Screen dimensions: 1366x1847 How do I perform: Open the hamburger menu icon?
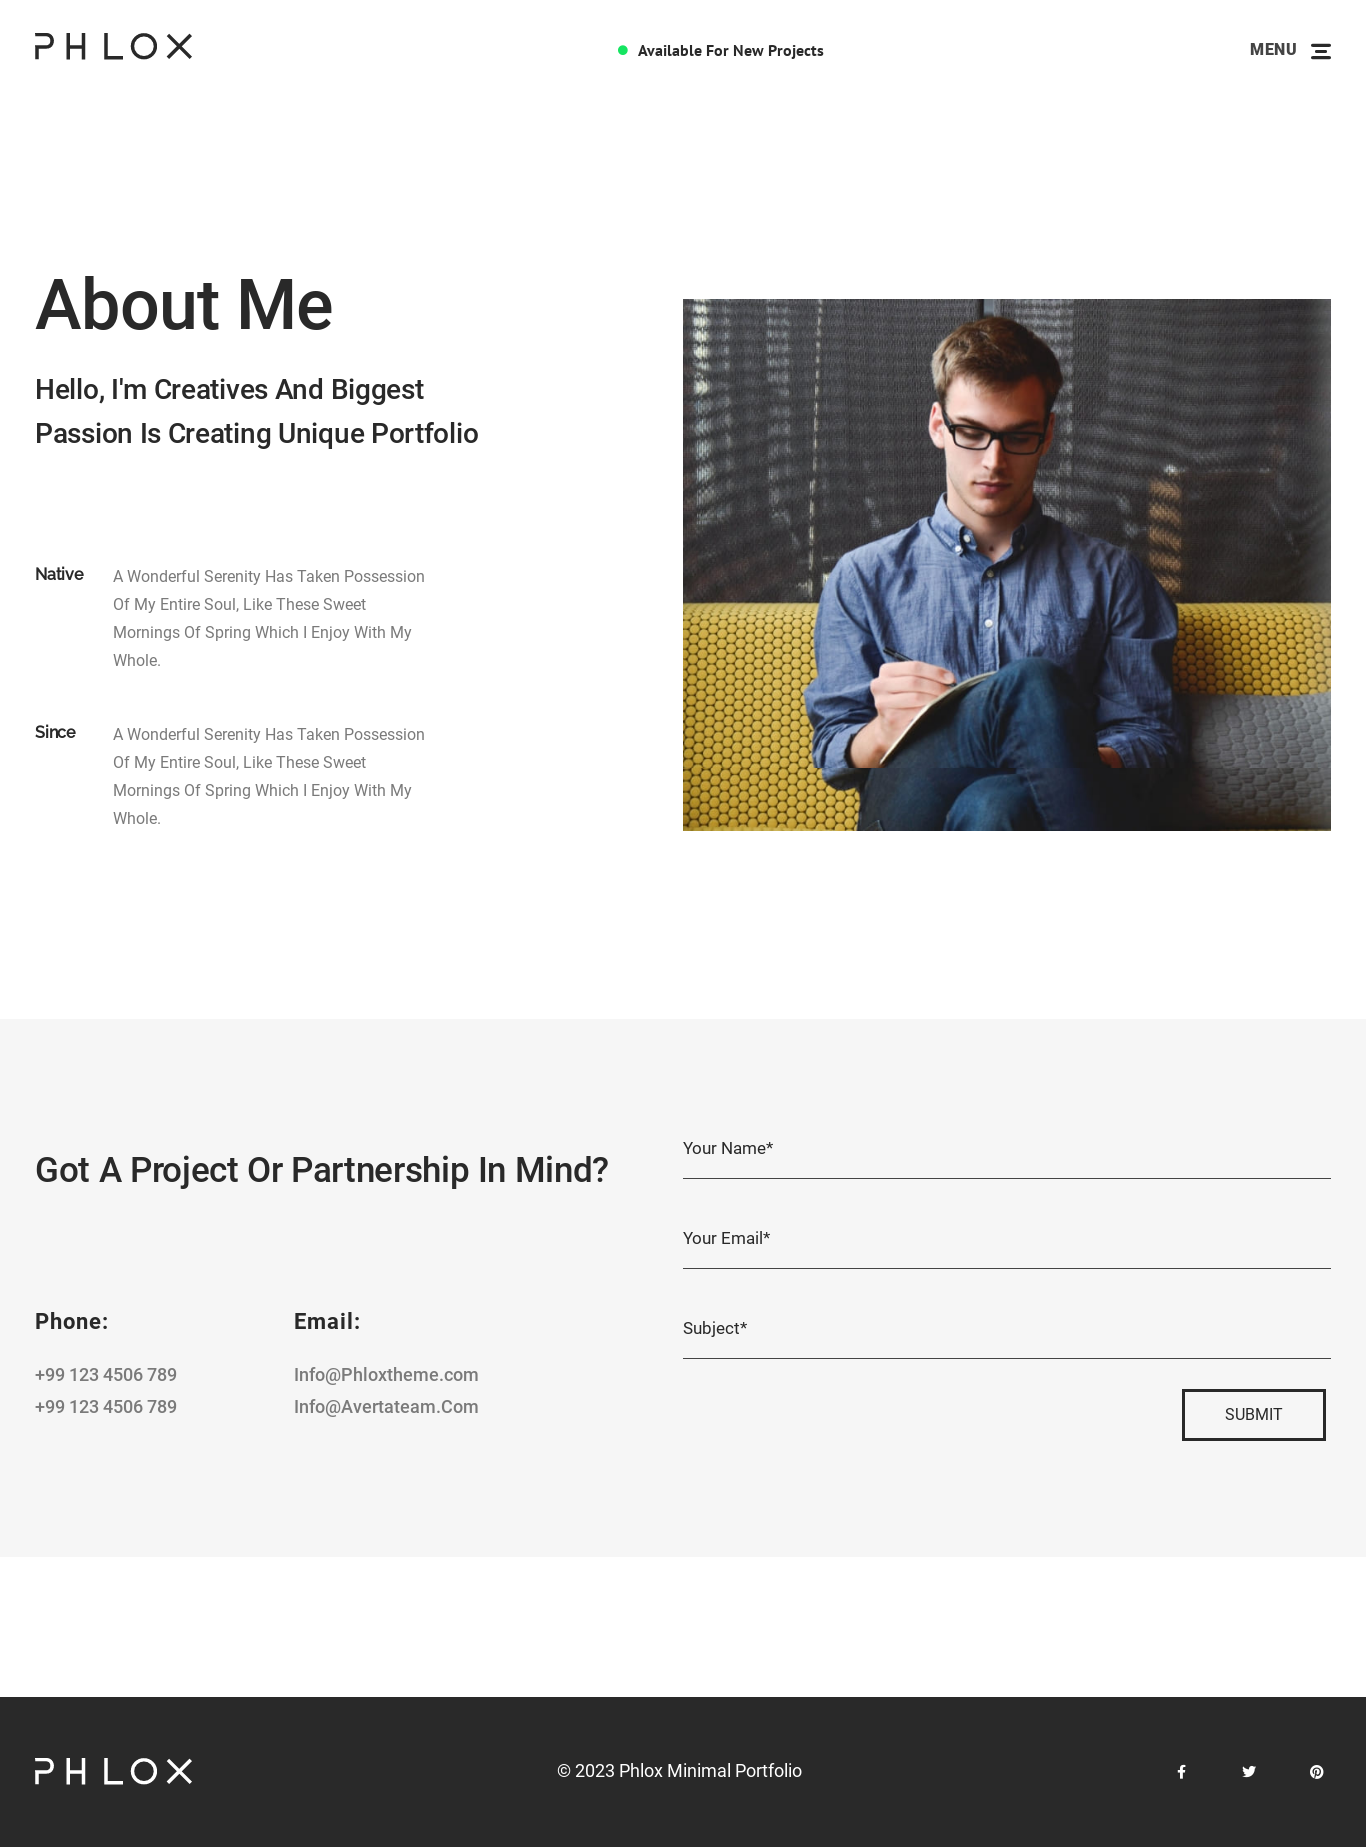(x=1320, y=51)
